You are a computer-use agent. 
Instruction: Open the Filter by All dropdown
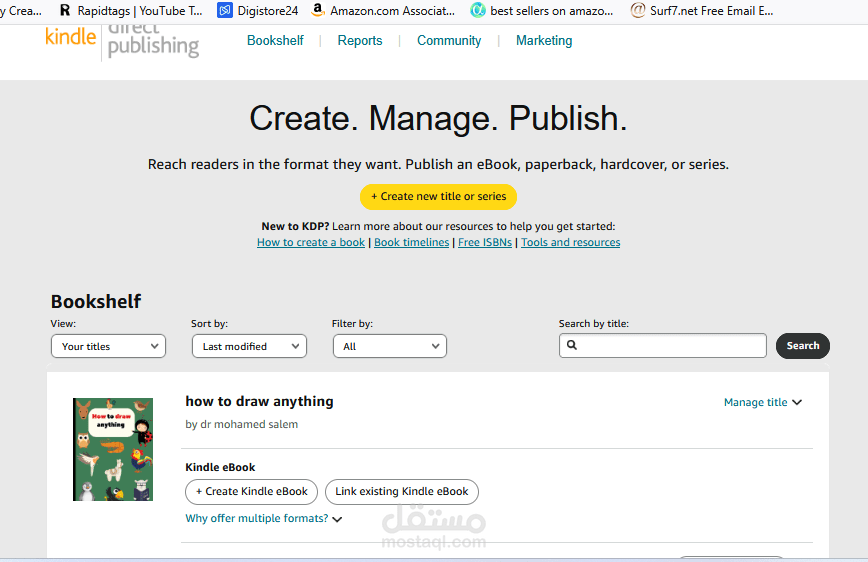(390, 346)
